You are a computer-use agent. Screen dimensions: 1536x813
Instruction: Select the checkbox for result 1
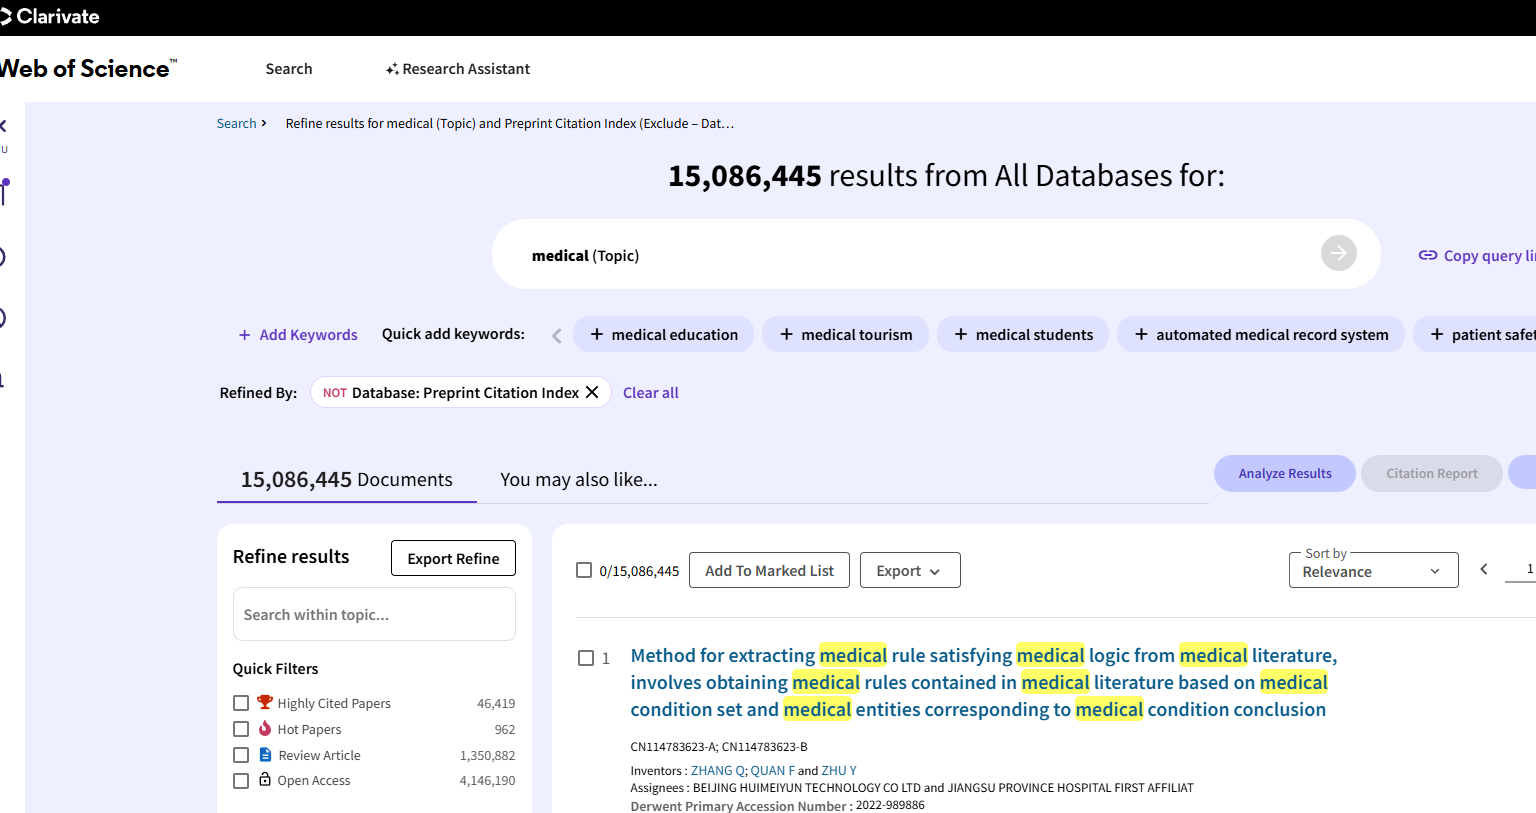(586, 658)
